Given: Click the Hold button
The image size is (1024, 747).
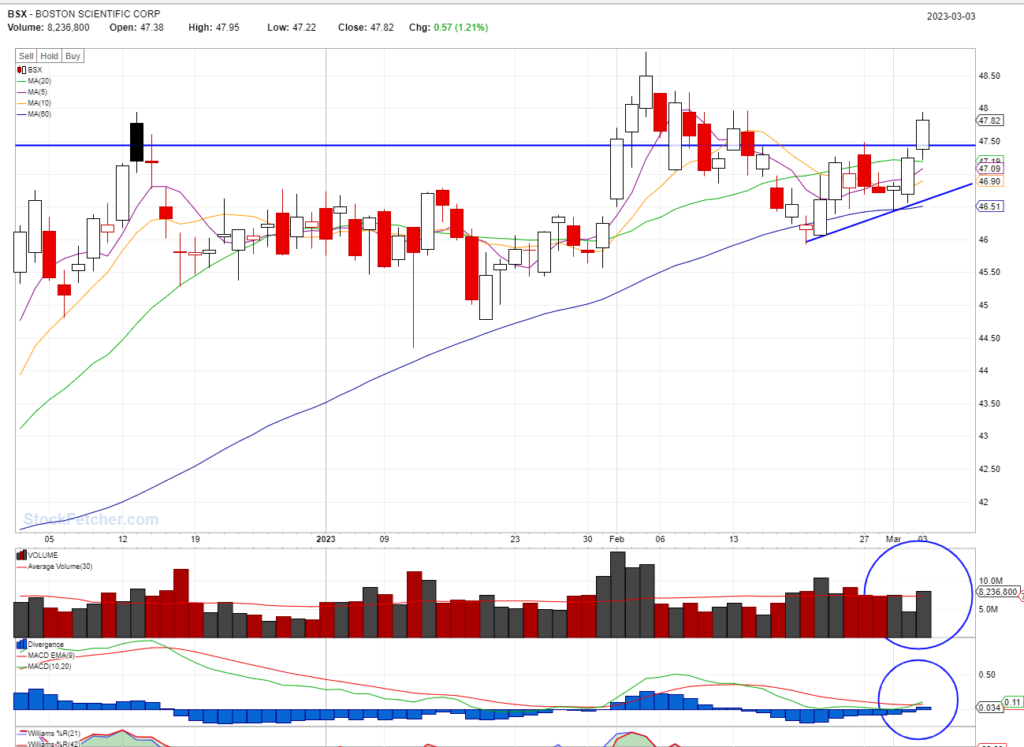Looking at the screenshot, I should [49, 56].
